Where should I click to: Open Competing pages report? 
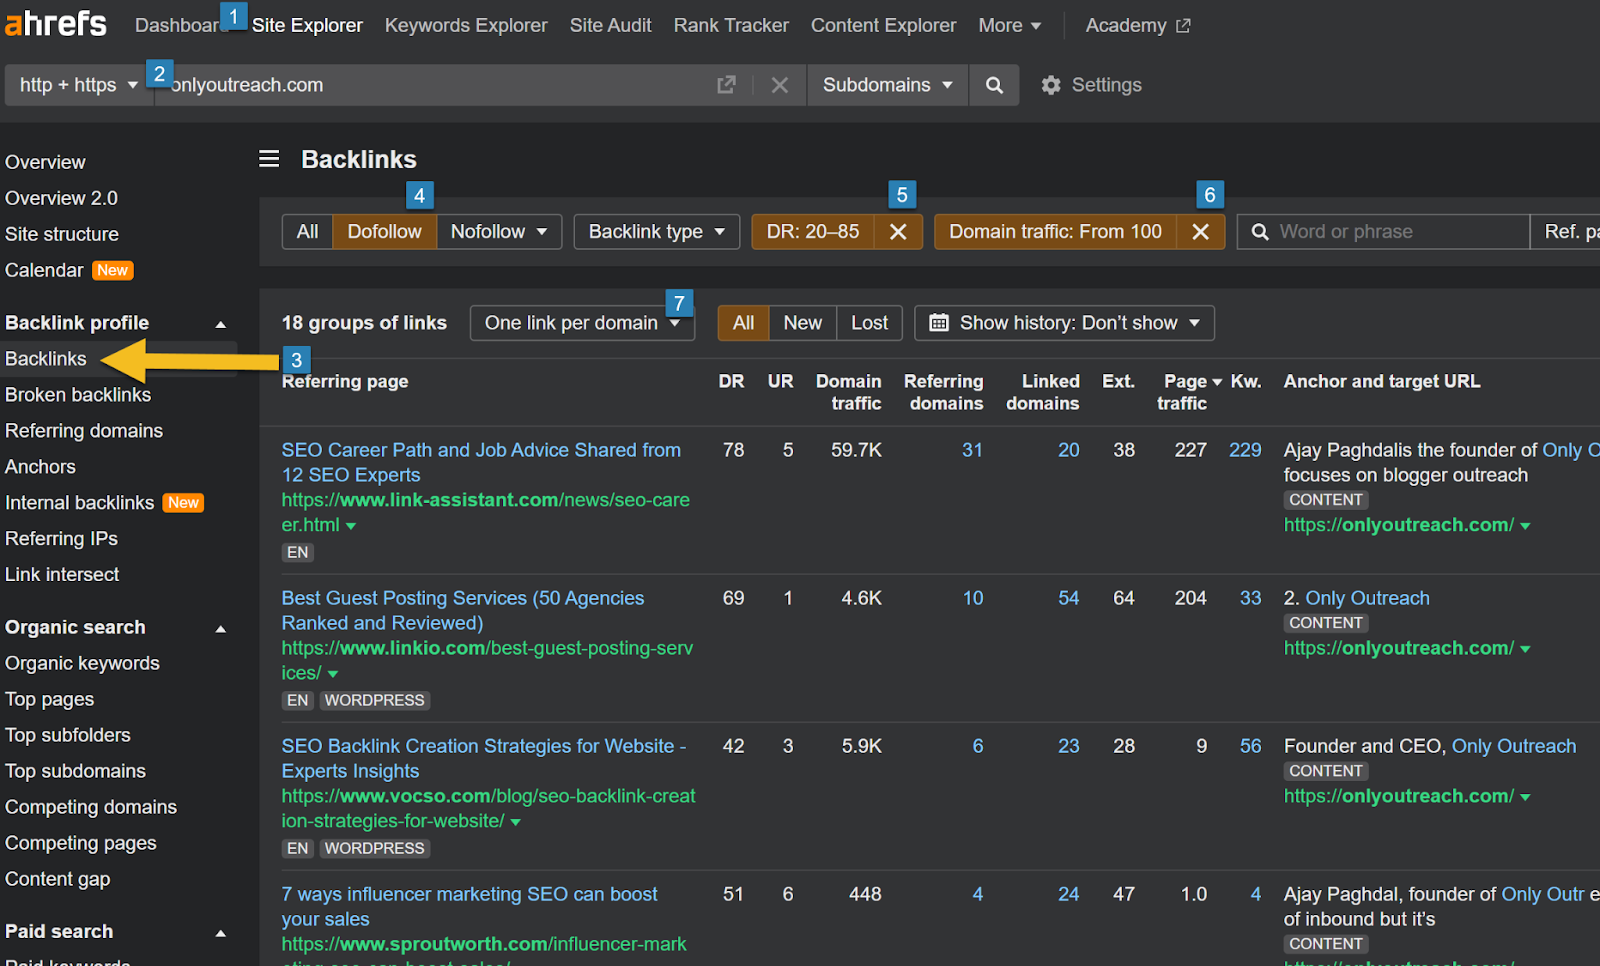81,844
